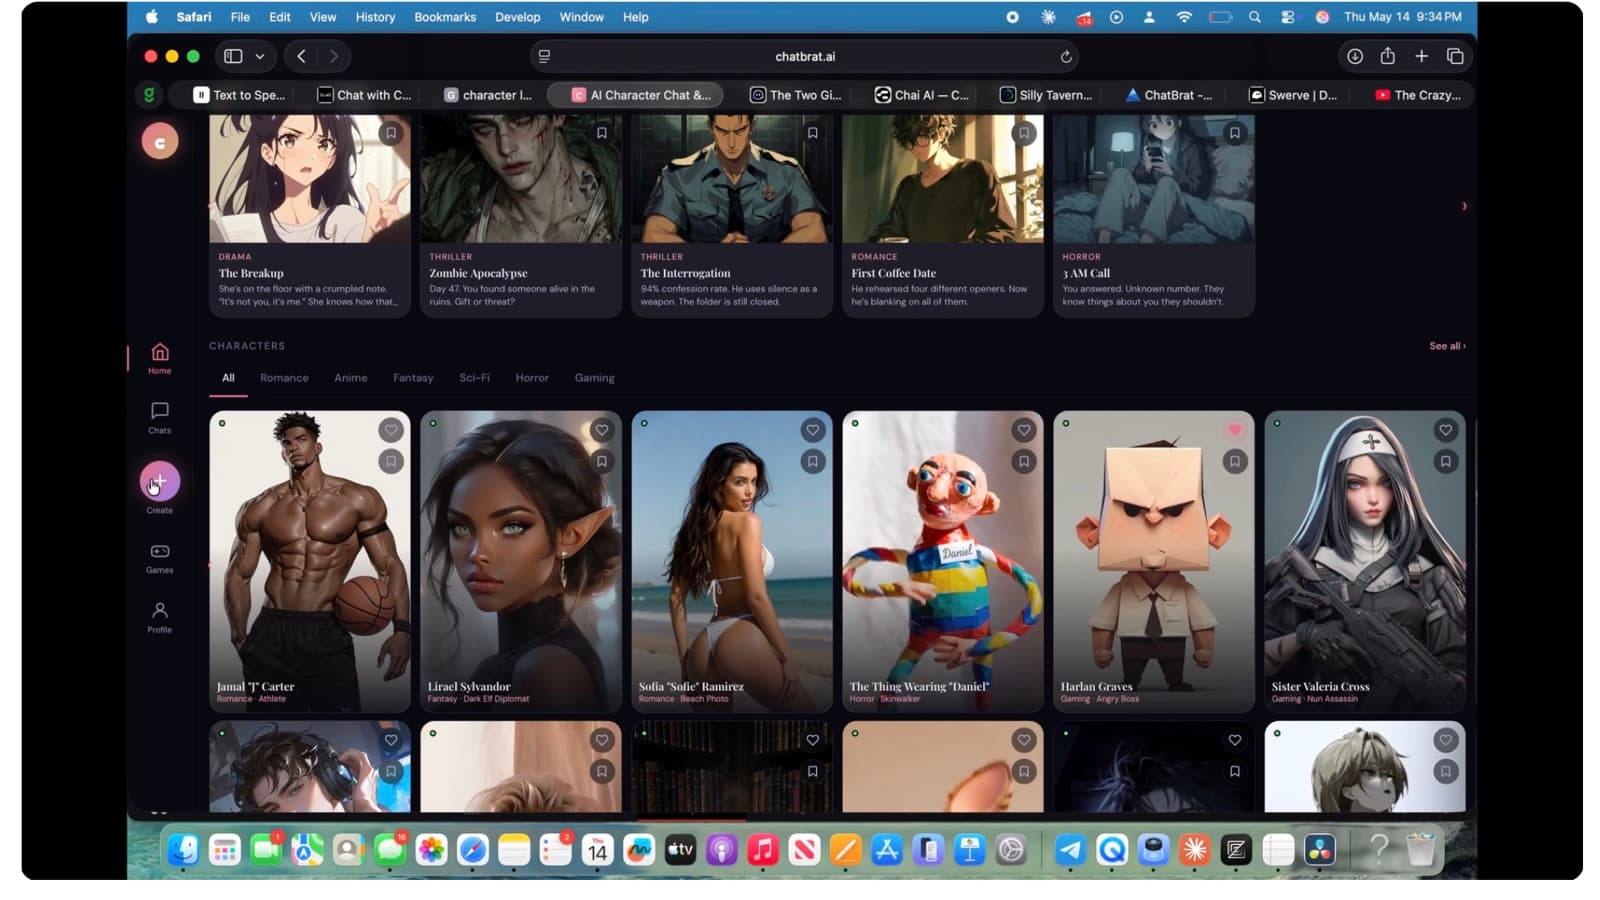Click the chatbrat.ai address bar
This screenshot has width=1600, height=900.
[805, 57]
